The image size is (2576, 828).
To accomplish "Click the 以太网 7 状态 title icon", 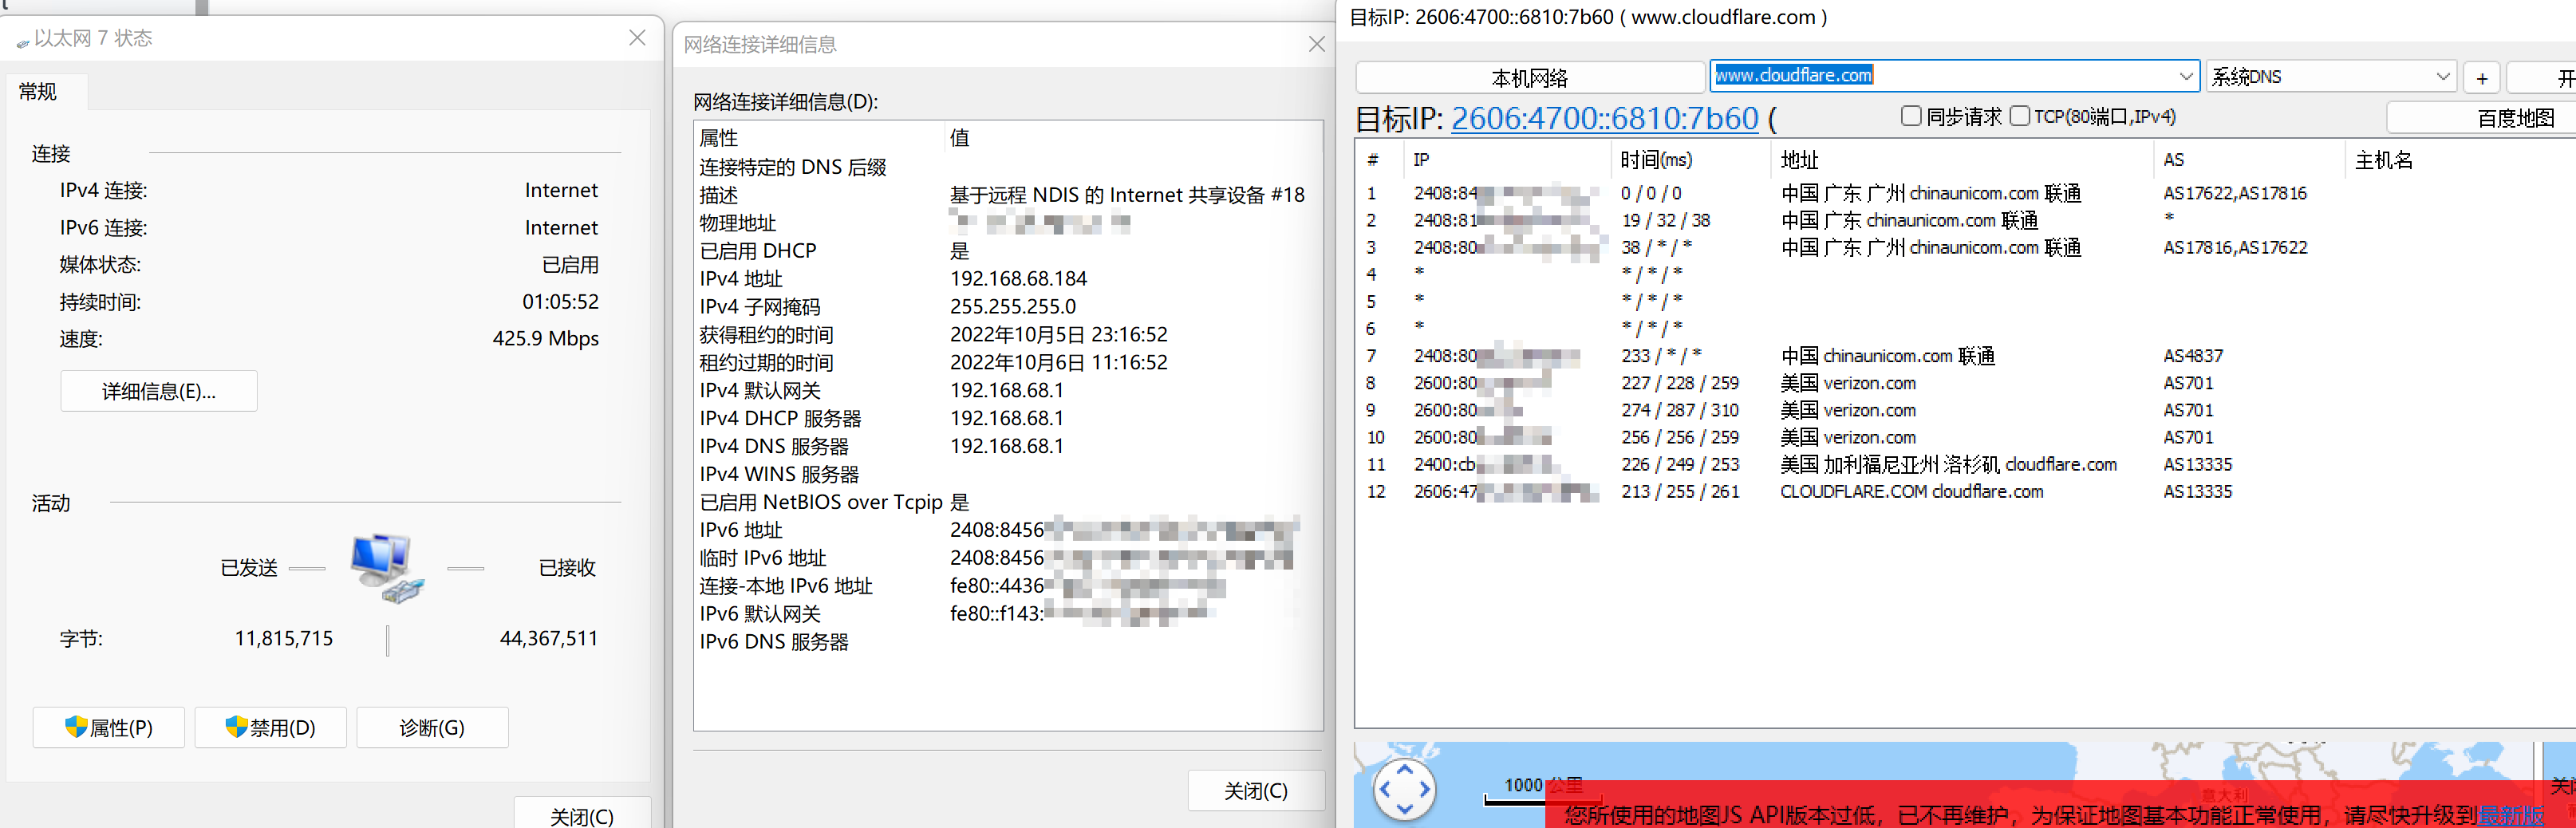I will click(x=22, y=40).
